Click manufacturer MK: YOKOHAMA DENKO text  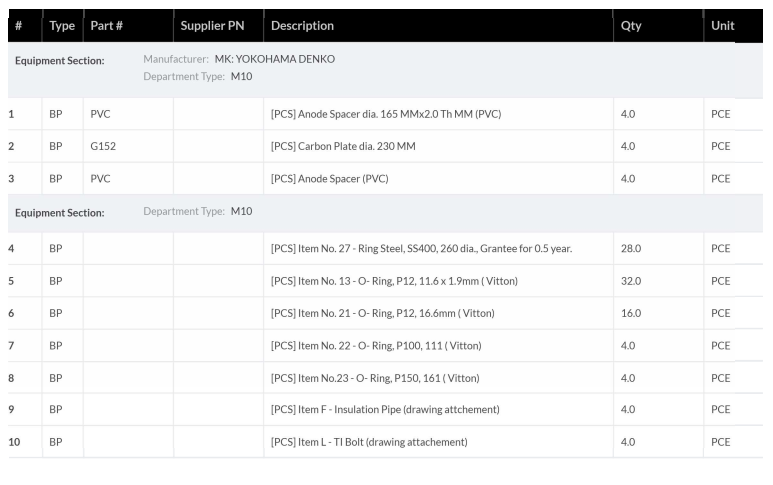(x=274, y=59)
